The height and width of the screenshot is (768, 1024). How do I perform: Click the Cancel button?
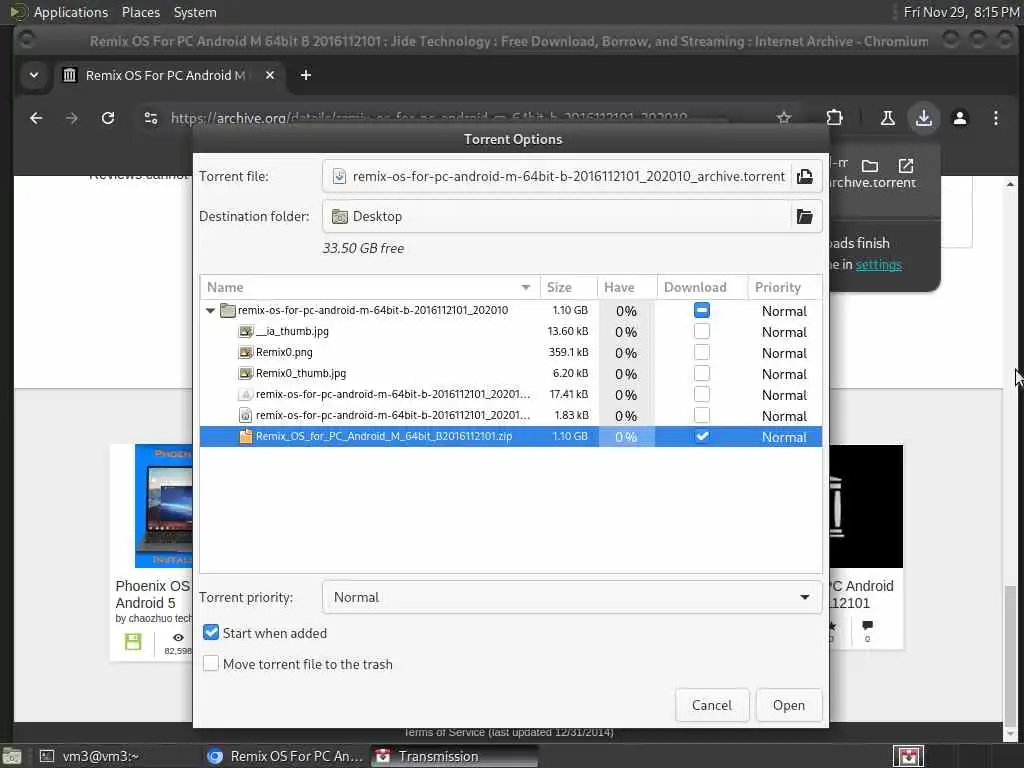[712, 705]
